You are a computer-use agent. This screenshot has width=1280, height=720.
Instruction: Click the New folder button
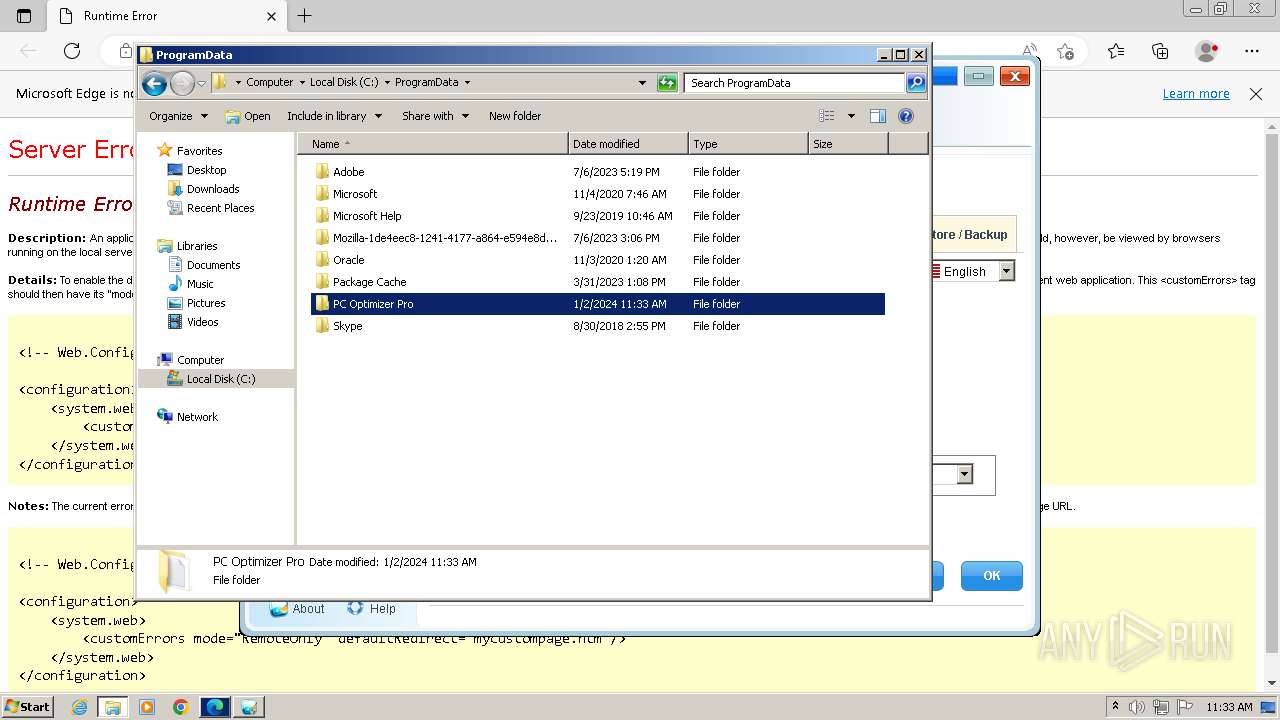click(x=515, y=116)
